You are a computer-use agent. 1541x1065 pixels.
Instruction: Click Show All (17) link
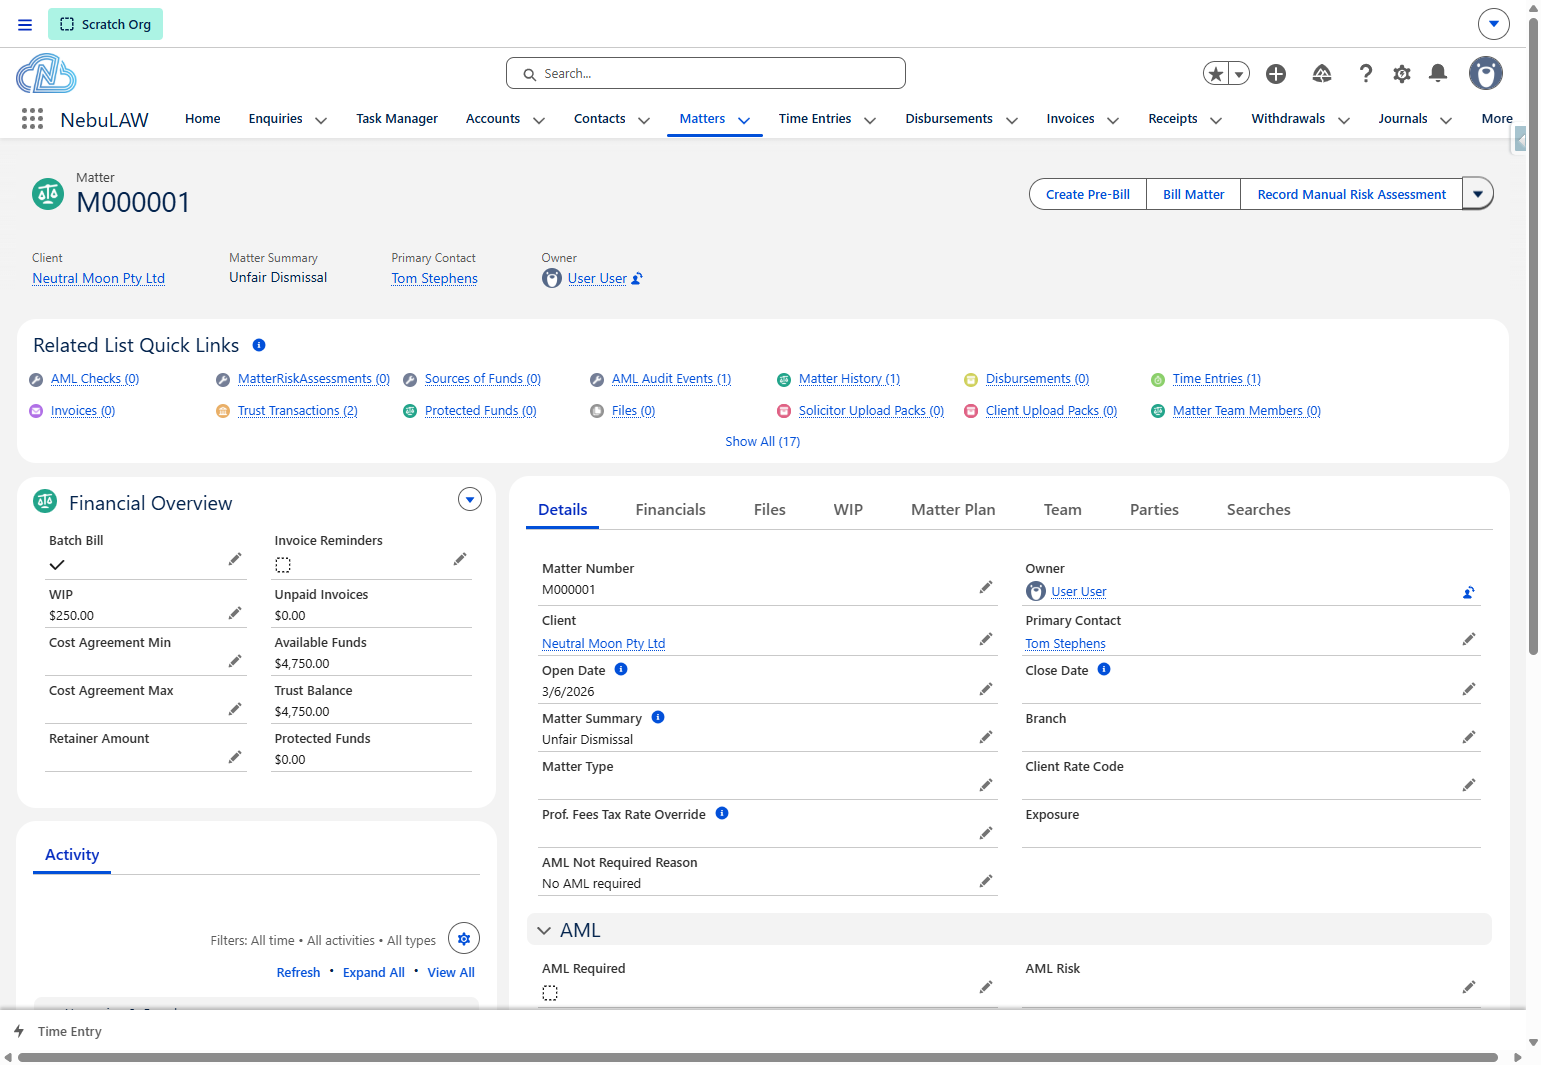[x=763, y=442]
